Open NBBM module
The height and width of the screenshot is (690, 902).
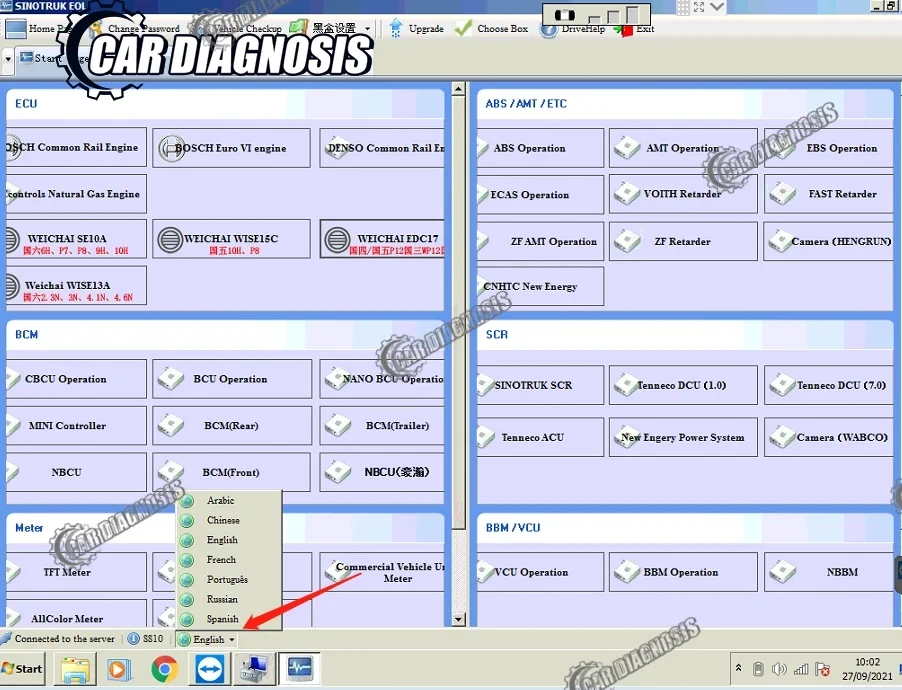coord(829,572)
